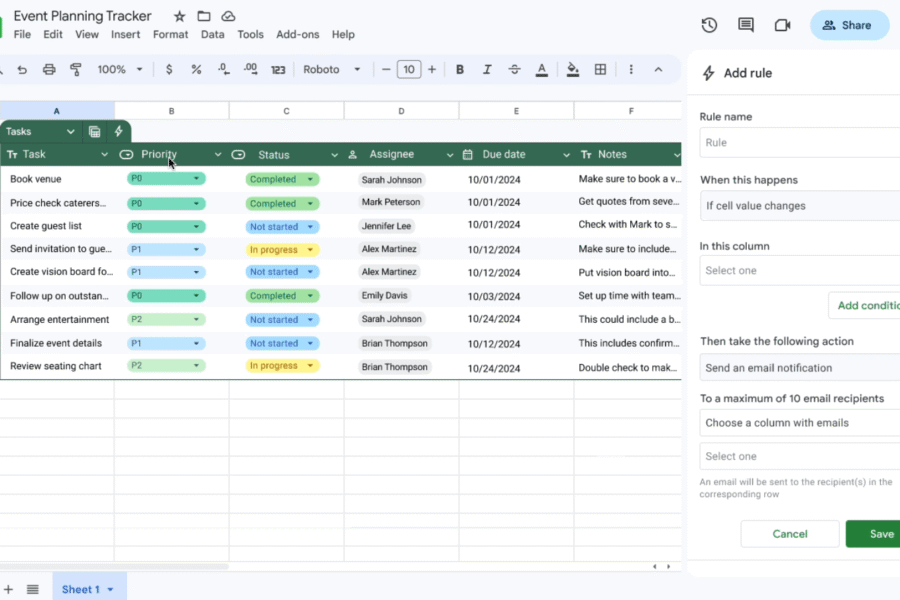Screen dimensions: 900x600
Task: Select the column A header
Action: 57,111
